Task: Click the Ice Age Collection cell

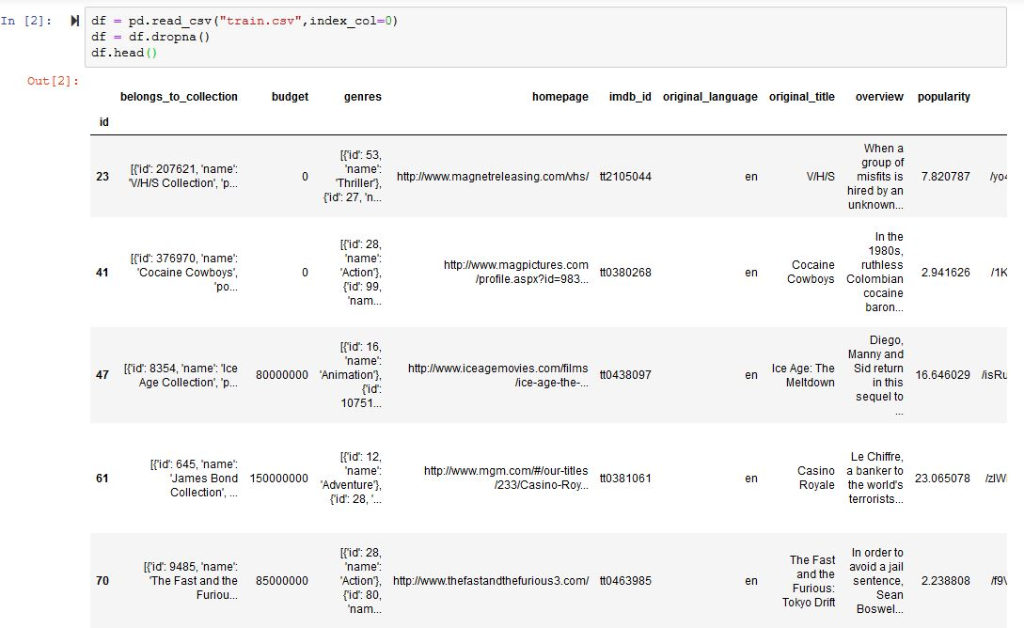Action: [x=181, y=375]
